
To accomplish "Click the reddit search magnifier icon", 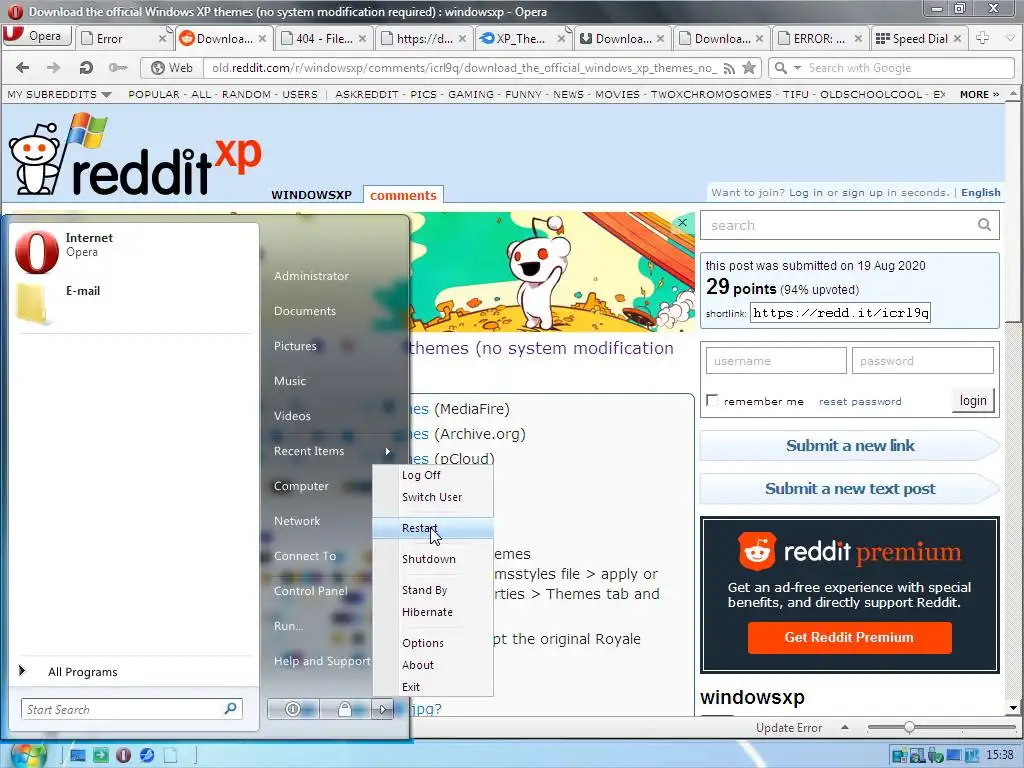I will (x=984, y=225).
